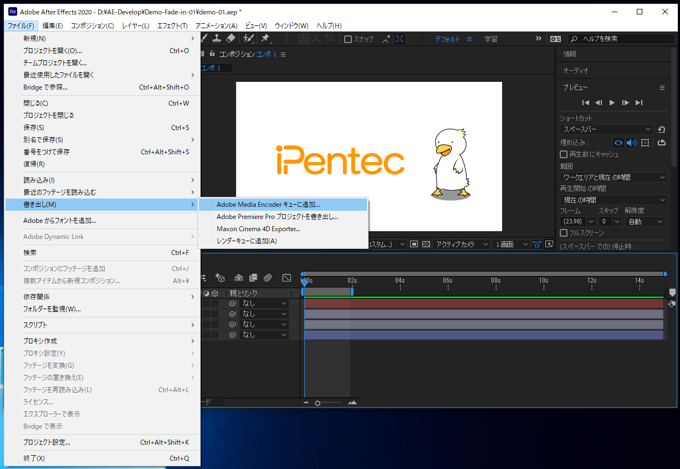
Task: Reset preview shortcut settings icon
Action: (661, 129)
